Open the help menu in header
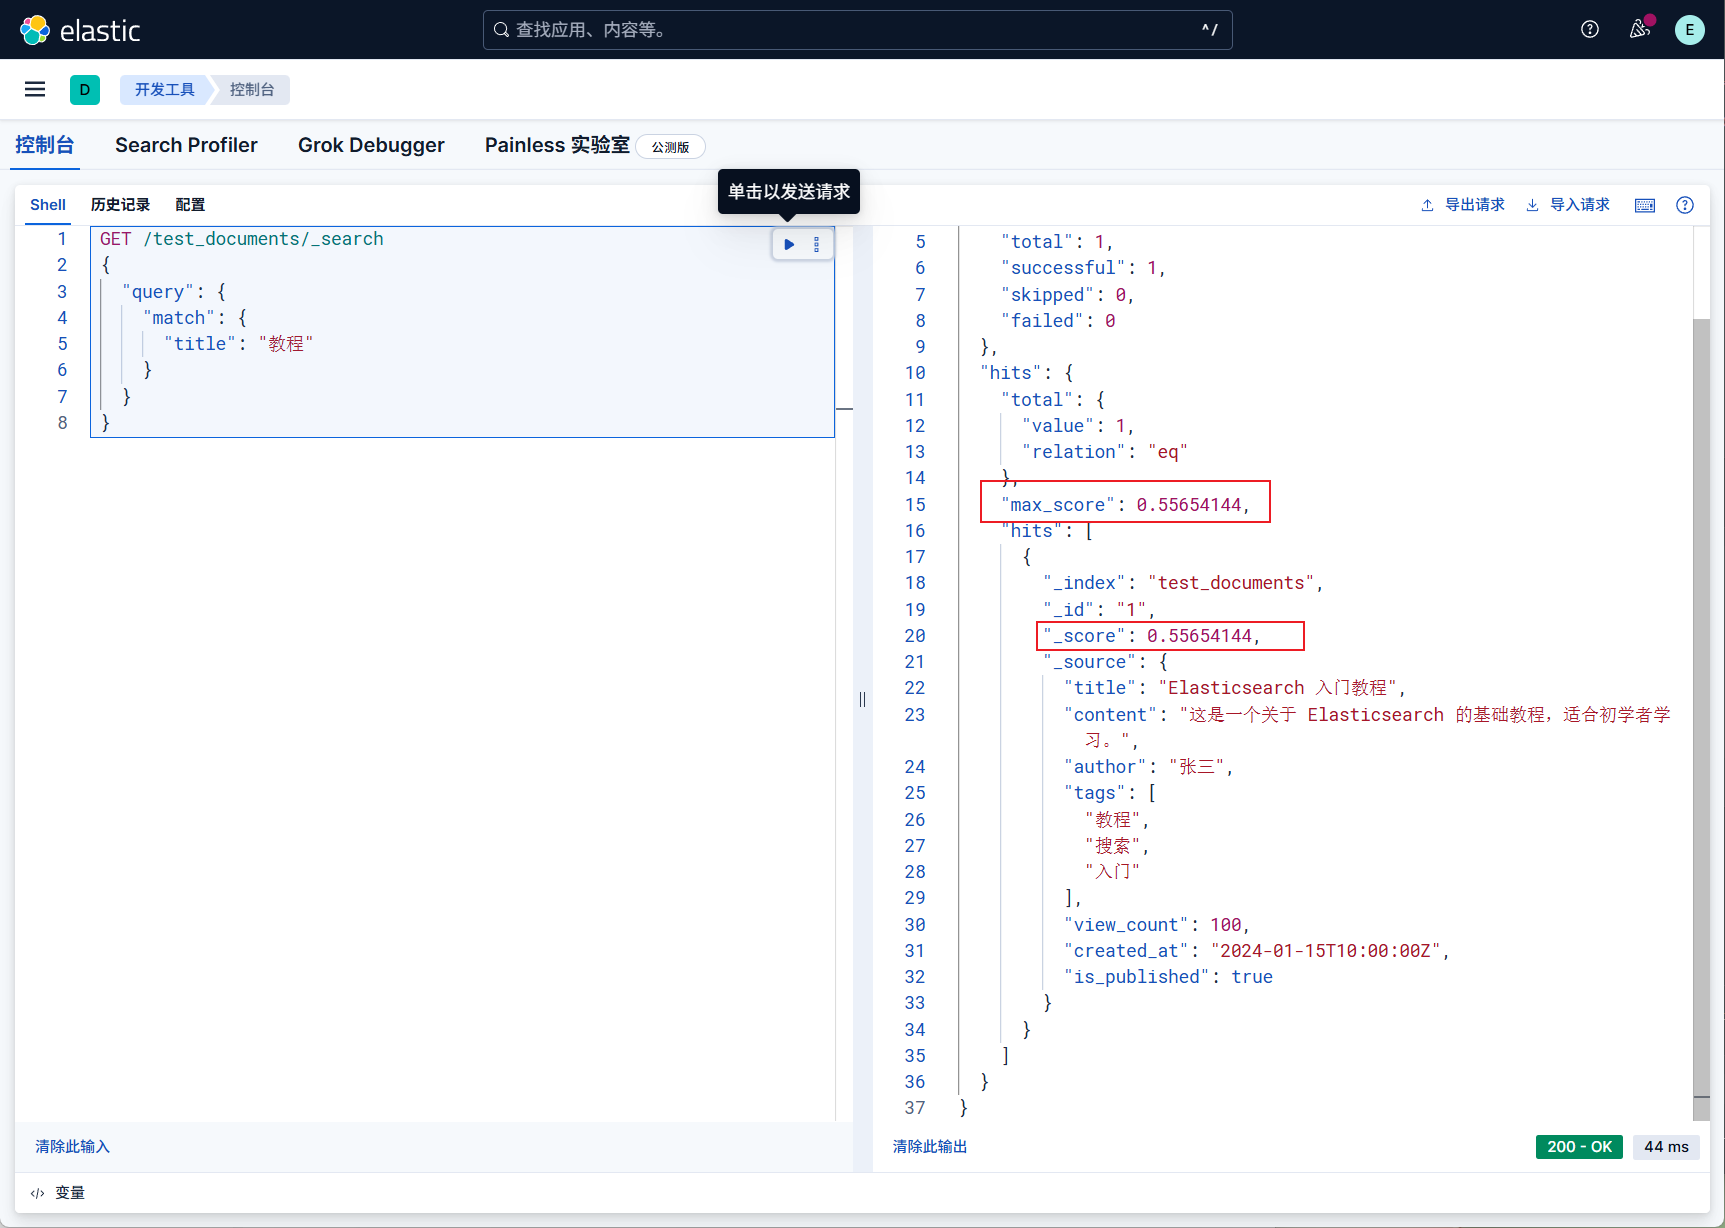 [x=1589, y=30]
